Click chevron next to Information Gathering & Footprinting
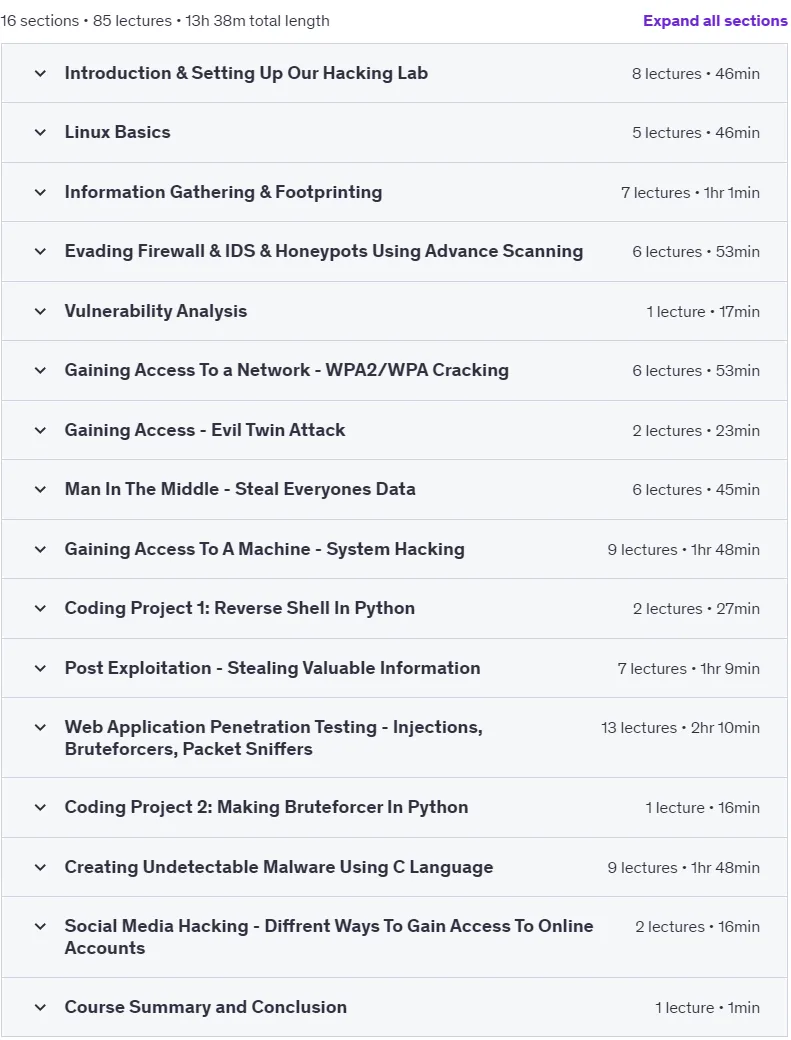This screenshot has width=791, height=1040. 40,192
